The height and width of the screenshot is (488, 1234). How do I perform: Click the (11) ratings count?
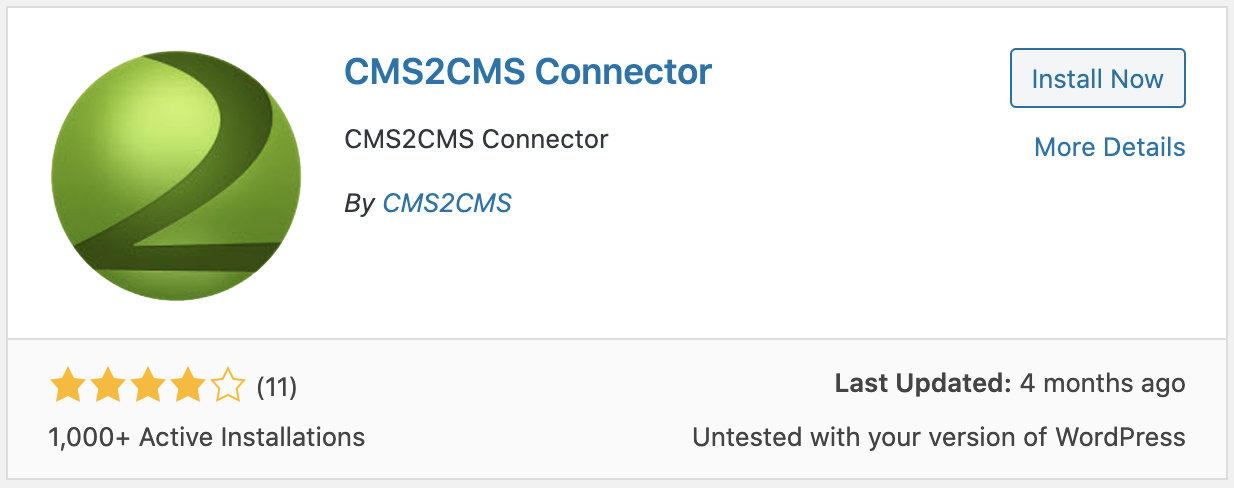[277, 386]
